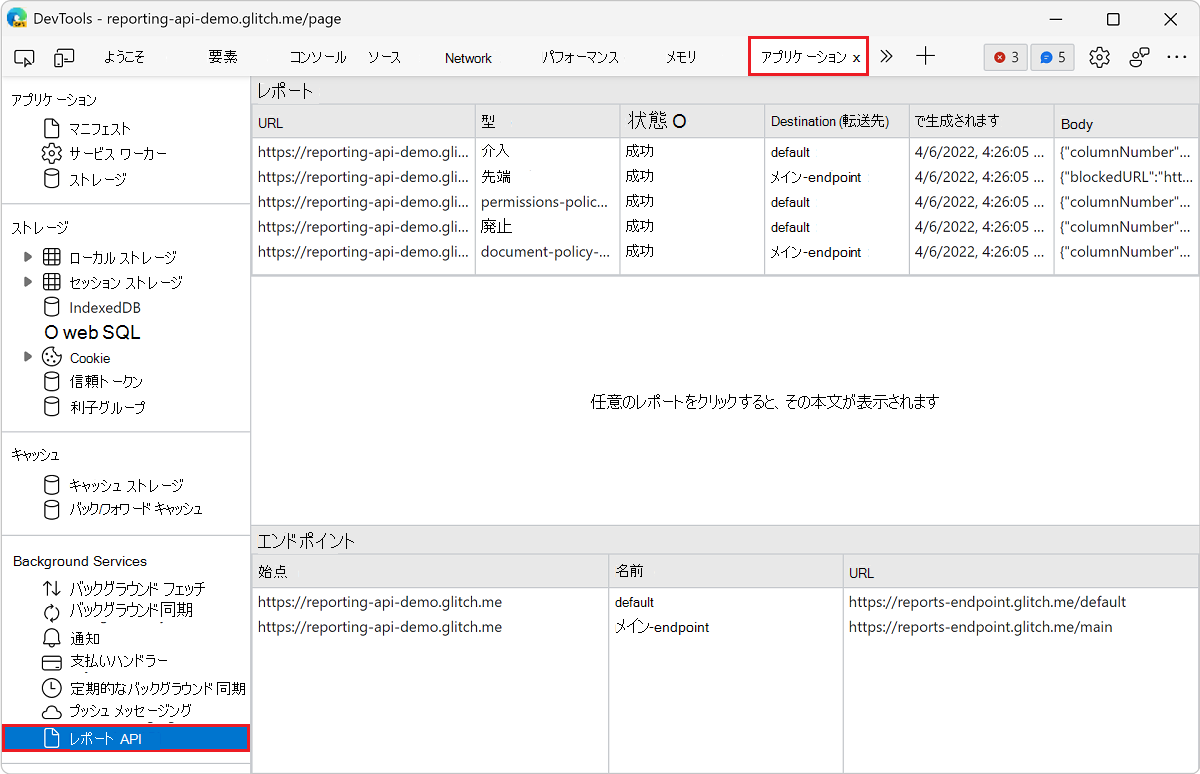This screenshot has height=774, width=1200.
Task: View the 3 console errors badge
Action: click(x=1005, y=57)
